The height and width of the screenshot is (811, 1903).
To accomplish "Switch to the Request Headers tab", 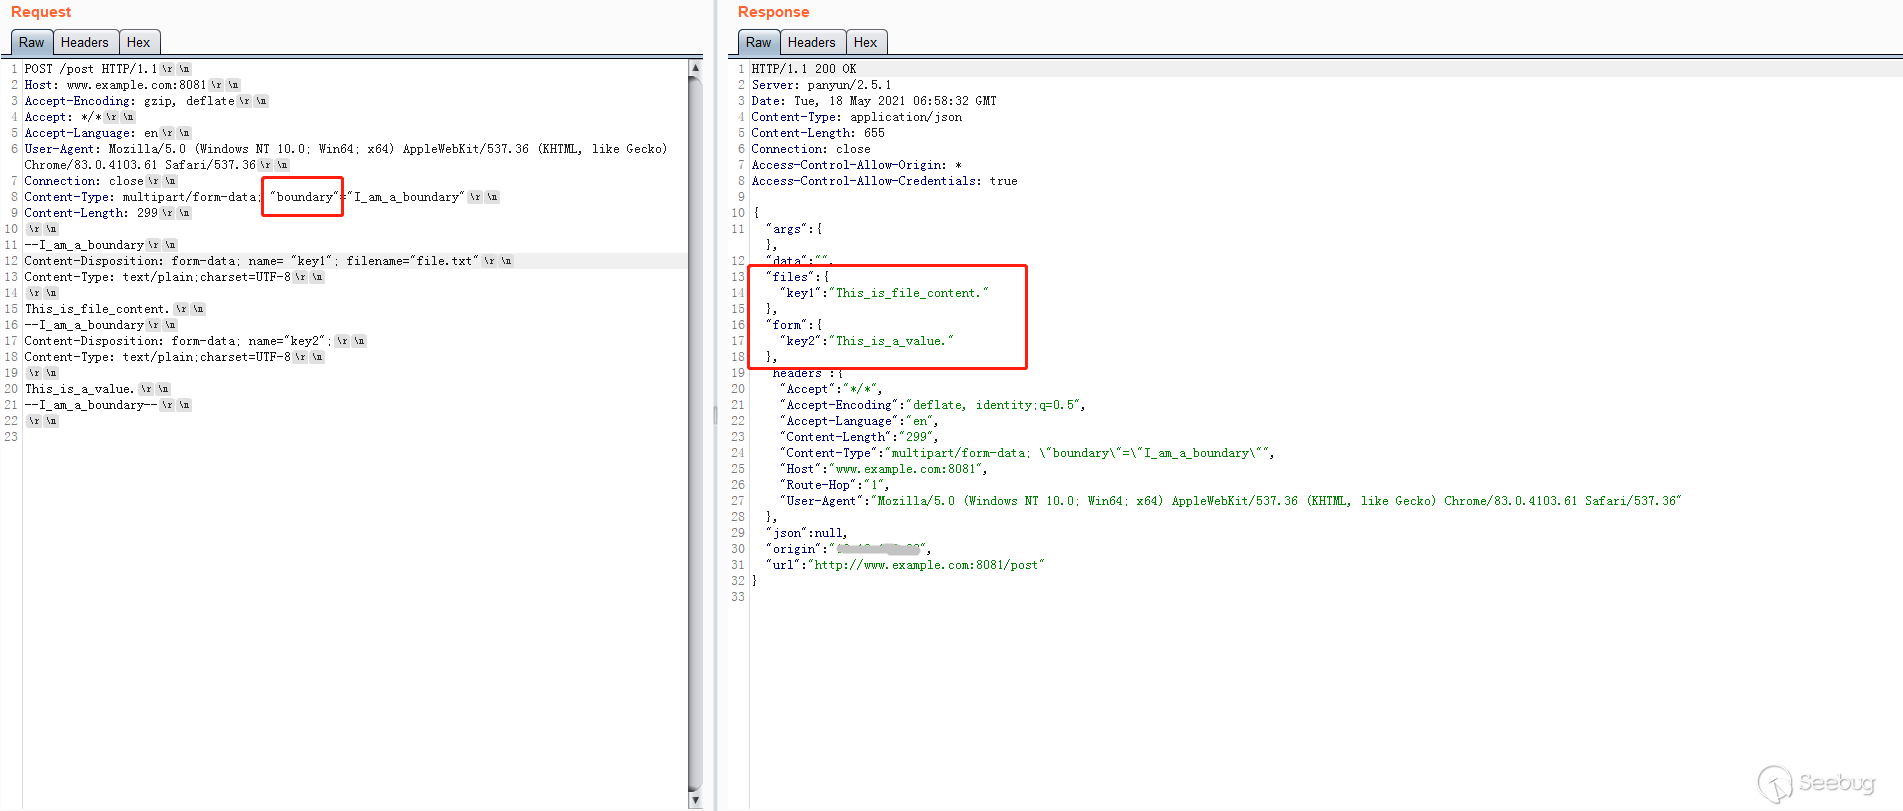I will coord(84,42).
